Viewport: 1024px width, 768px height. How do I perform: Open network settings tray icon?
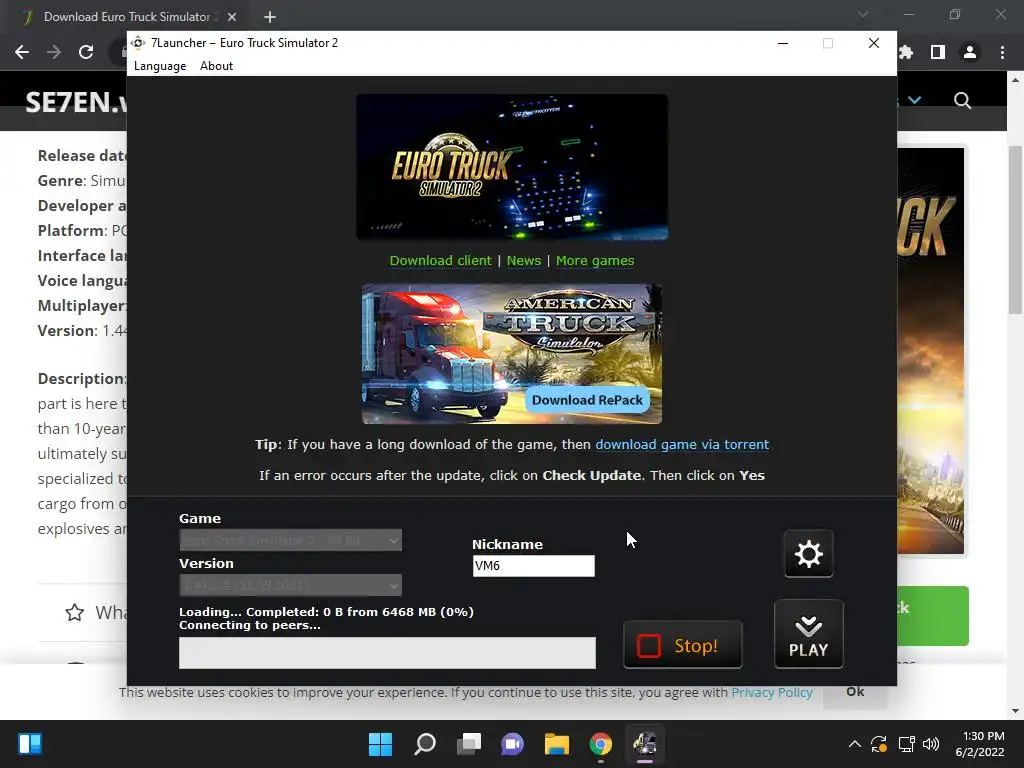tap(906, 744)
